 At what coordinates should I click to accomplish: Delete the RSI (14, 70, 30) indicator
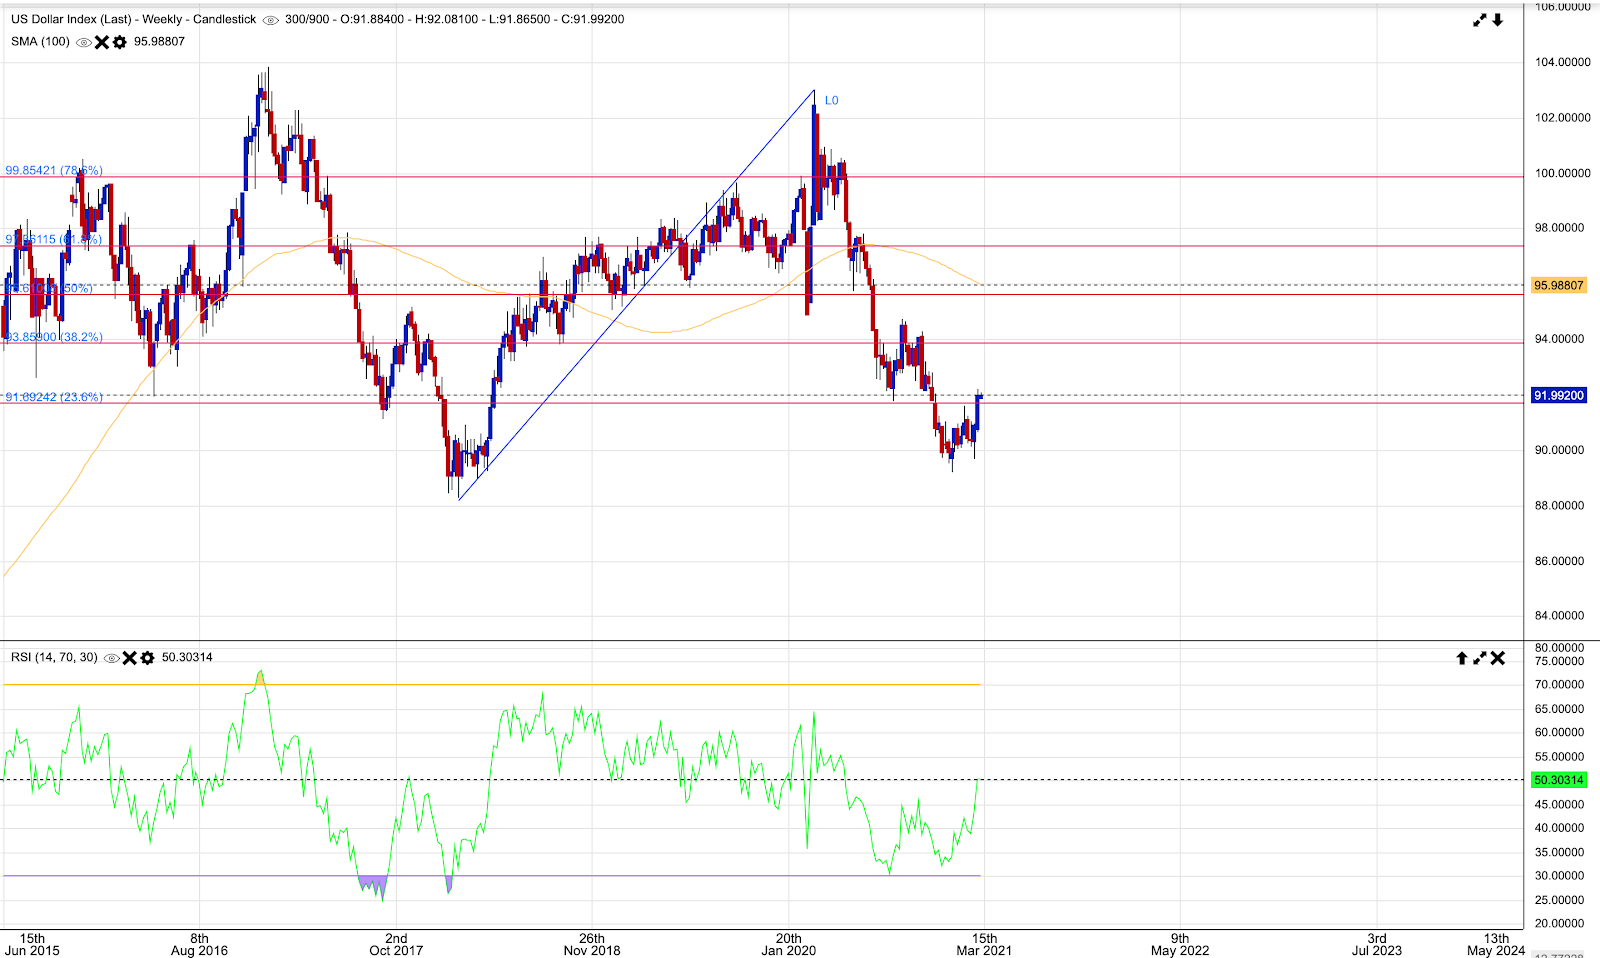(x=130, y=658)
